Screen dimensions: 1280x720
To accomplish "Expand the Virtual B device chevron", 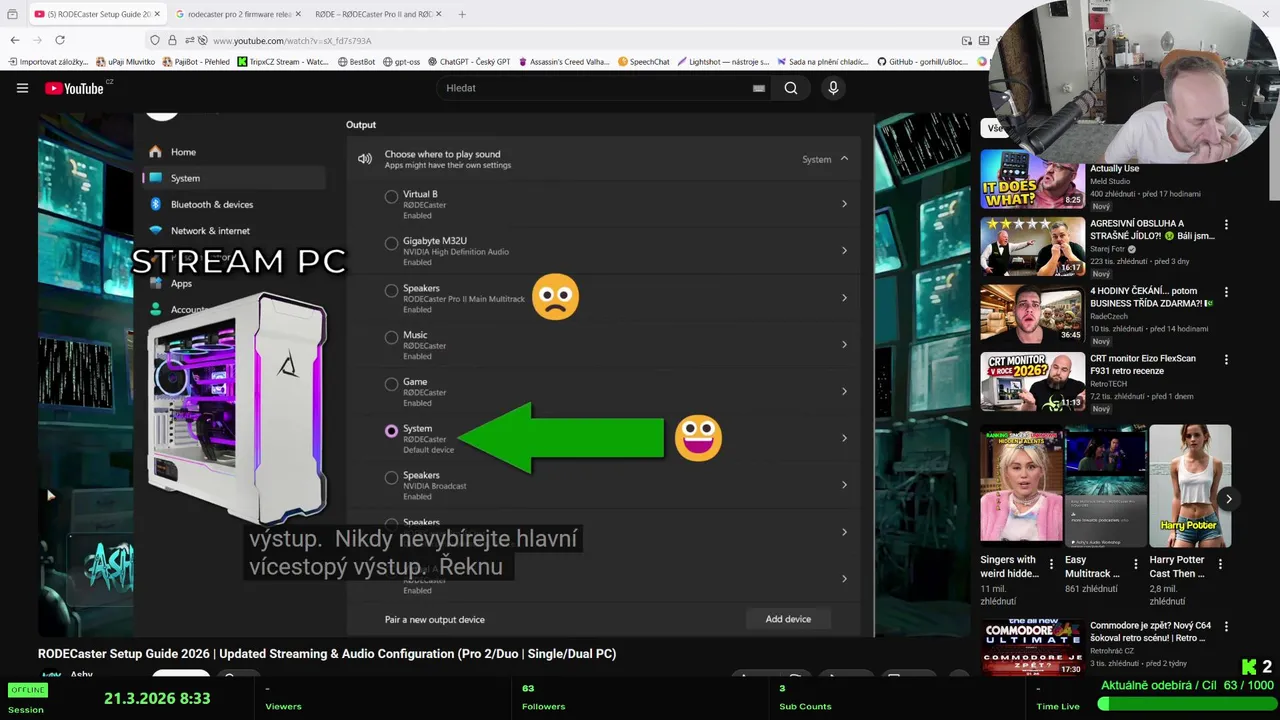I will click(x=844, y=204).
